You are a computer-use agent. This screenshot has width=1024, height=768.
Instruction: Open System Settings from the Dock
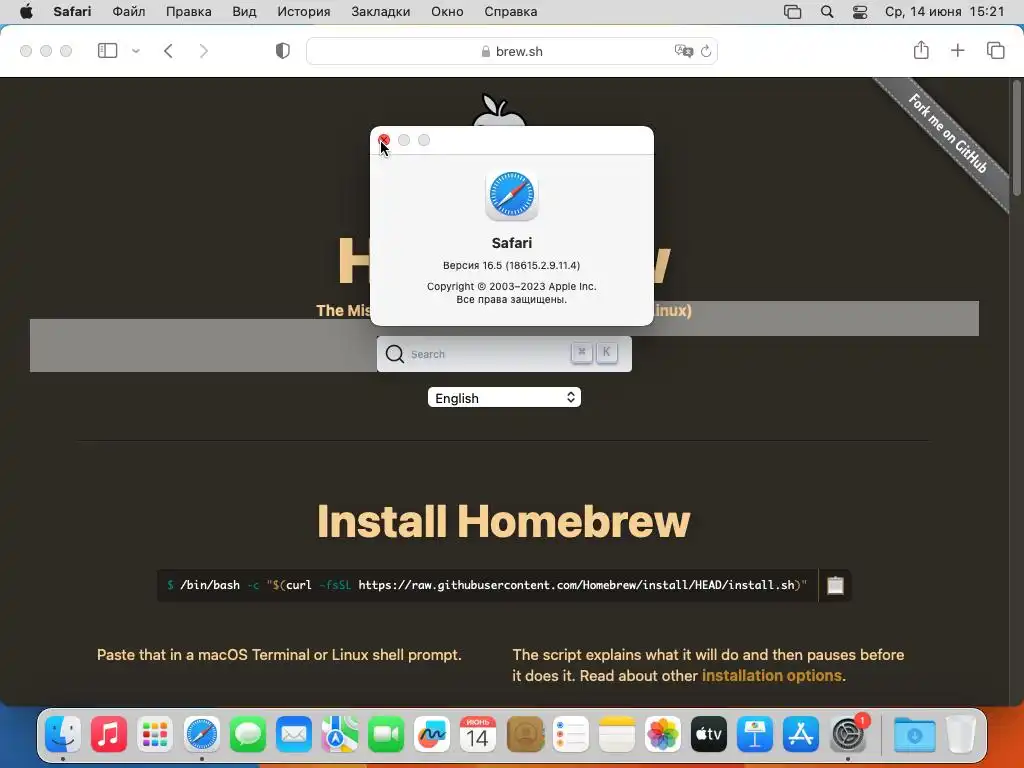[848, 734]
